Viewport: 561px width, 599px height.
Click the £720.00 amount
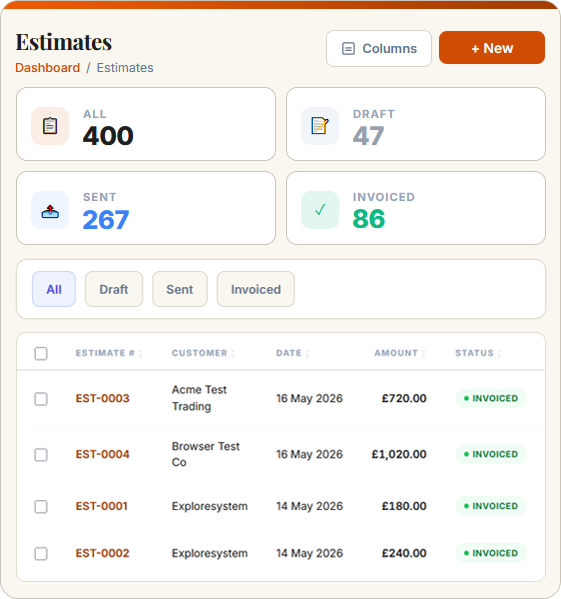[404, 398]
